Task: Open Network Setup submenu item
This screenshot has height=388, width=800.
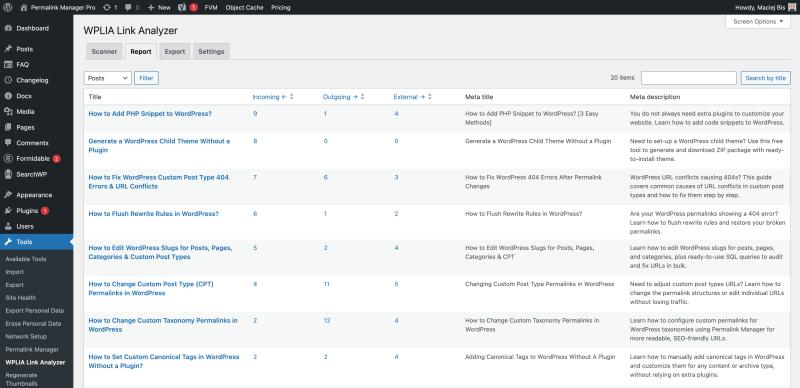Action: click(26, 336)
